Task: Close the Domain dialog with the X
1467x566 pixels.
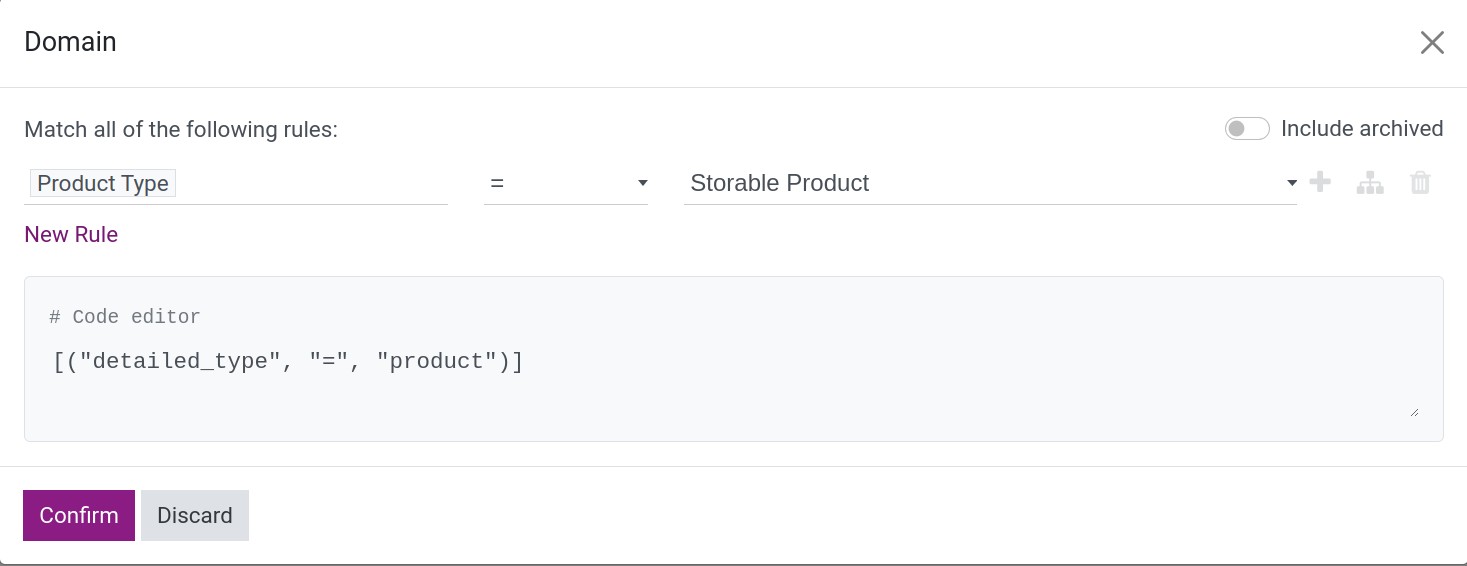Action: 1432,42
